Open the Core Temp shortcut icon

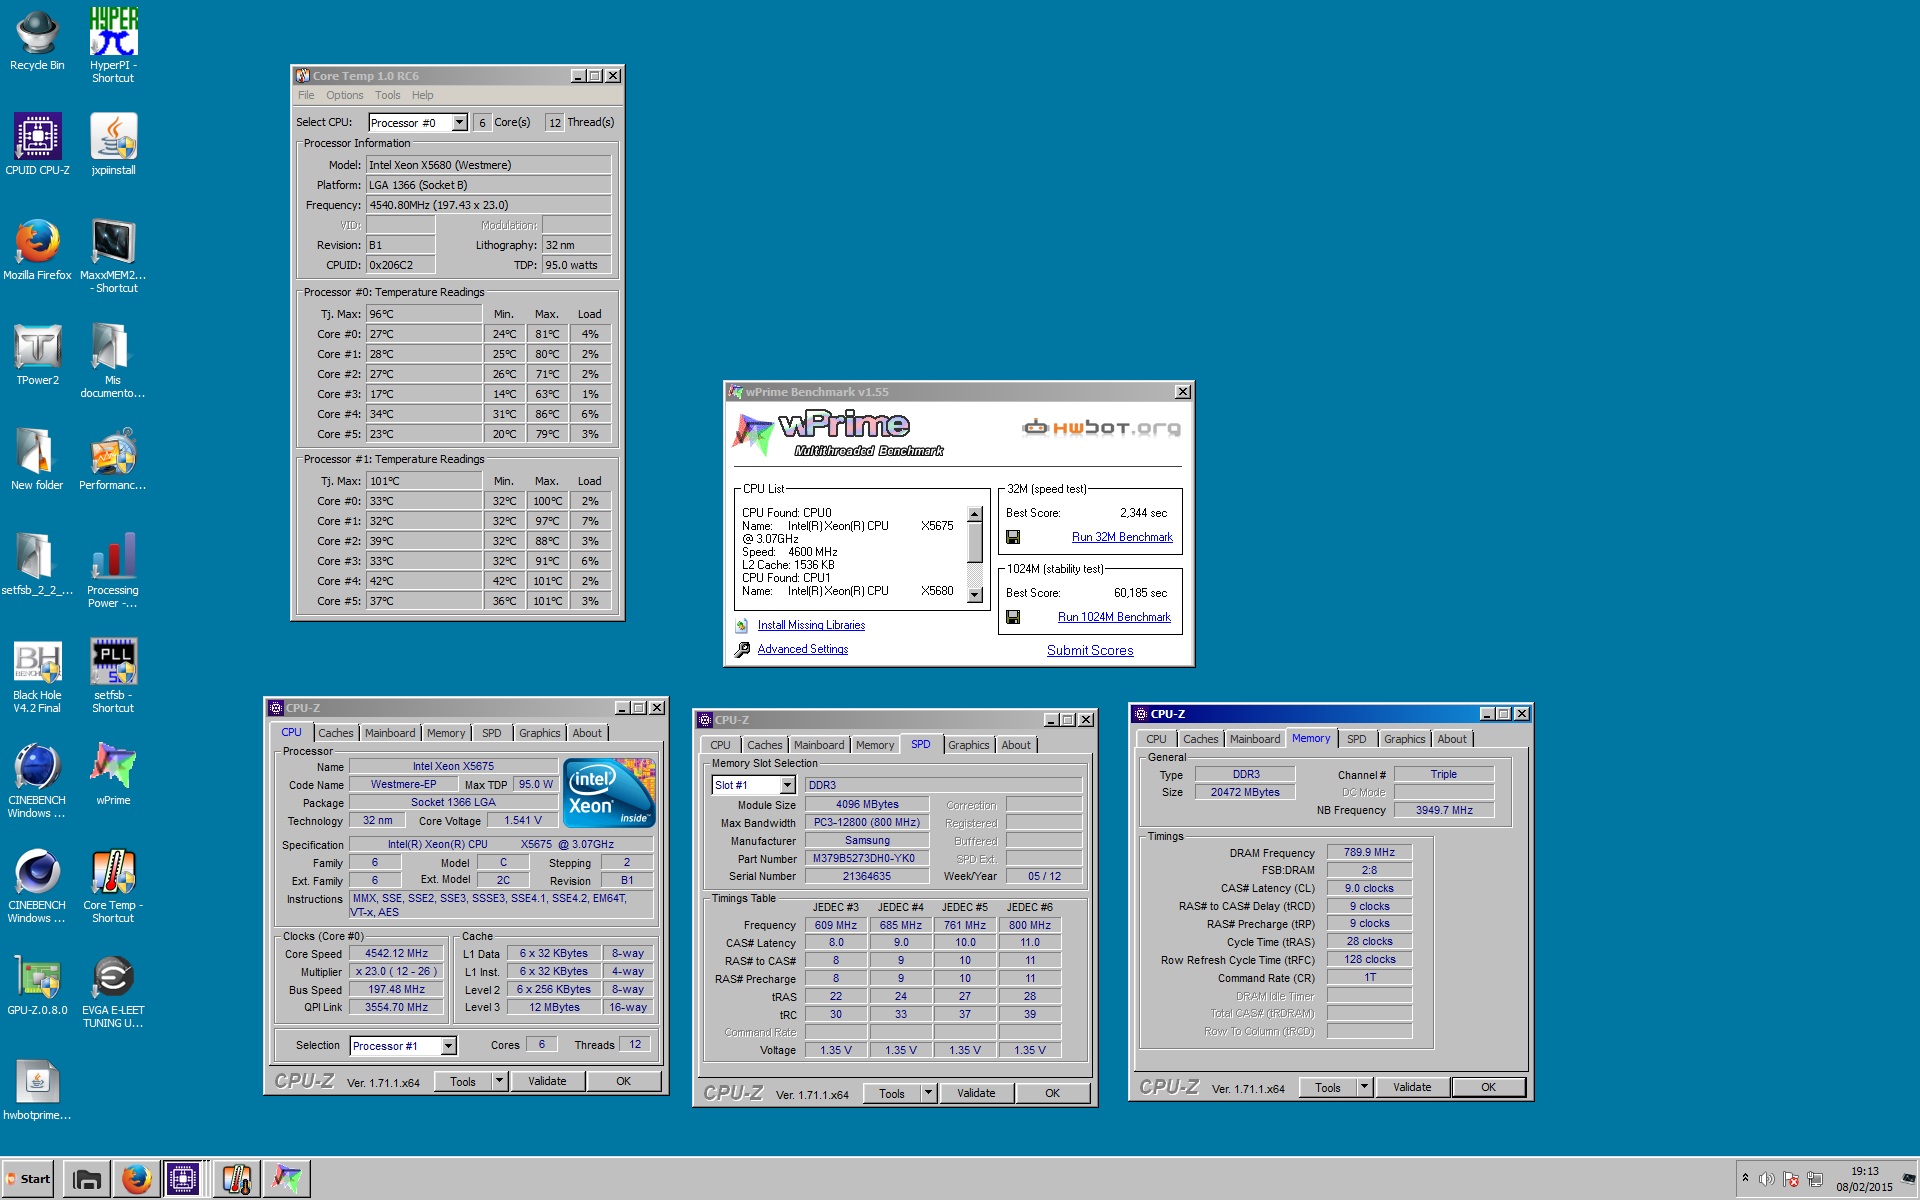(113, 886)
